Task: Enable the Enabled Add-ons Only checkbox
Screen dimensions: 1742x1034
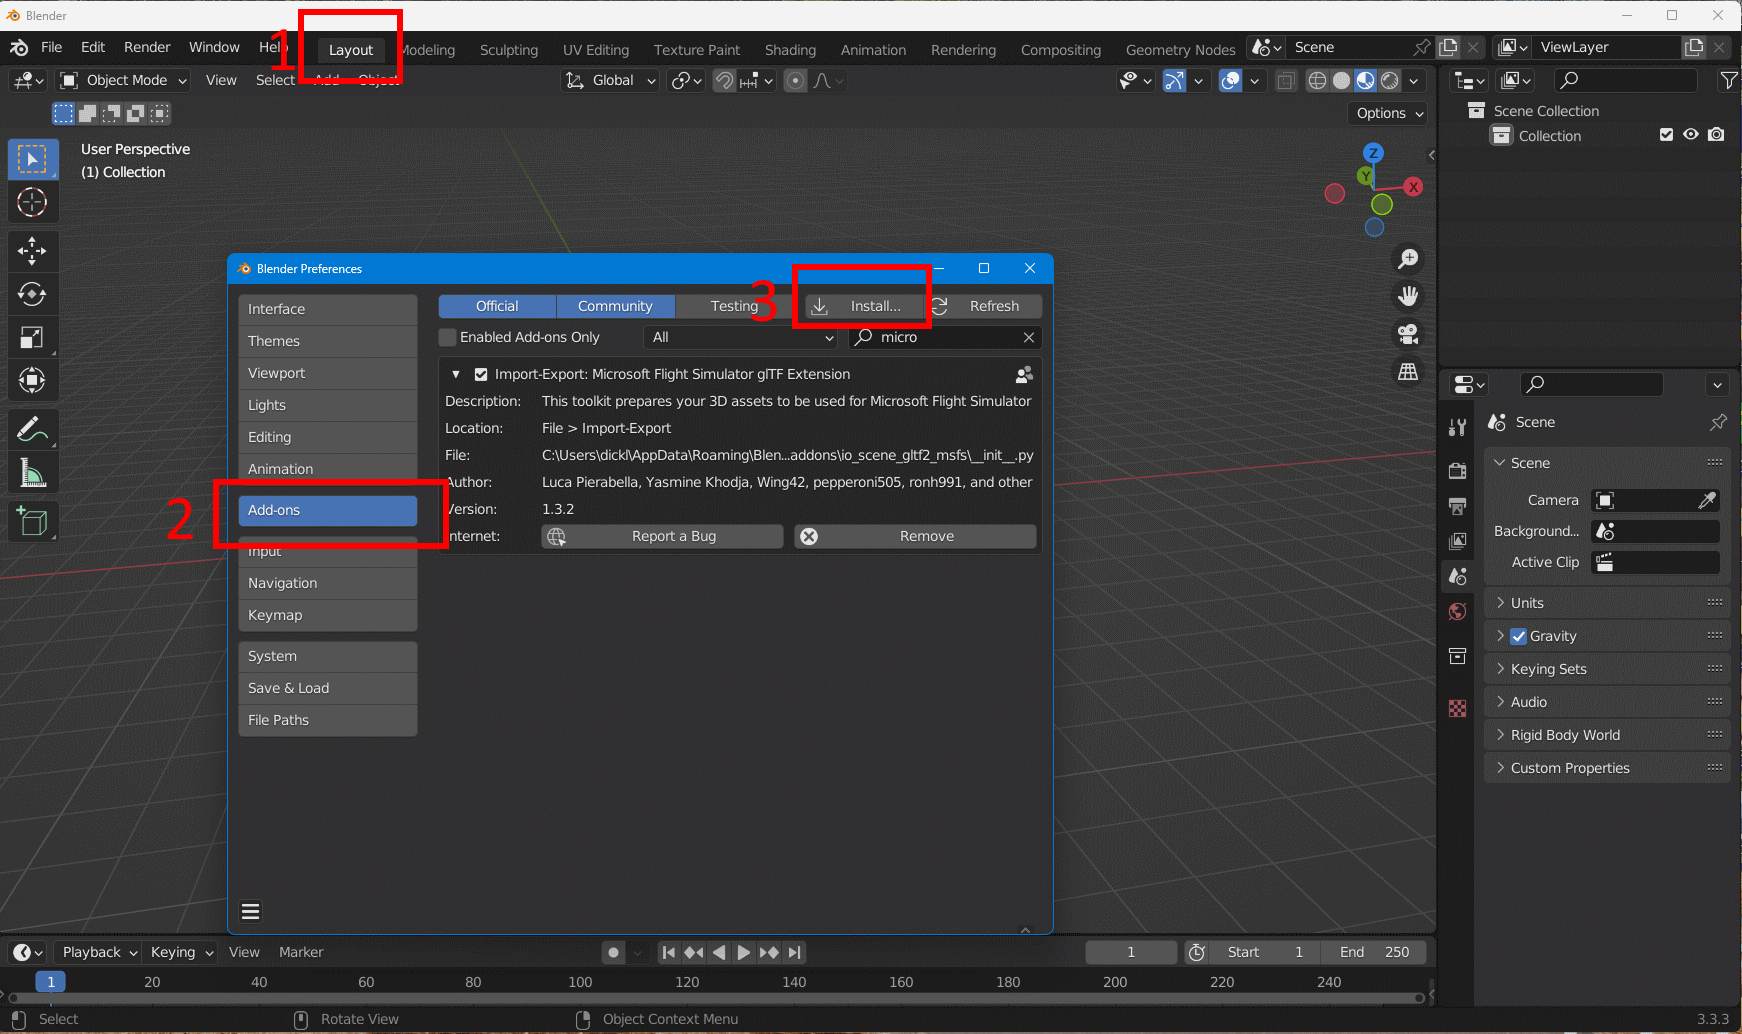Action: (x=448, y=337)
